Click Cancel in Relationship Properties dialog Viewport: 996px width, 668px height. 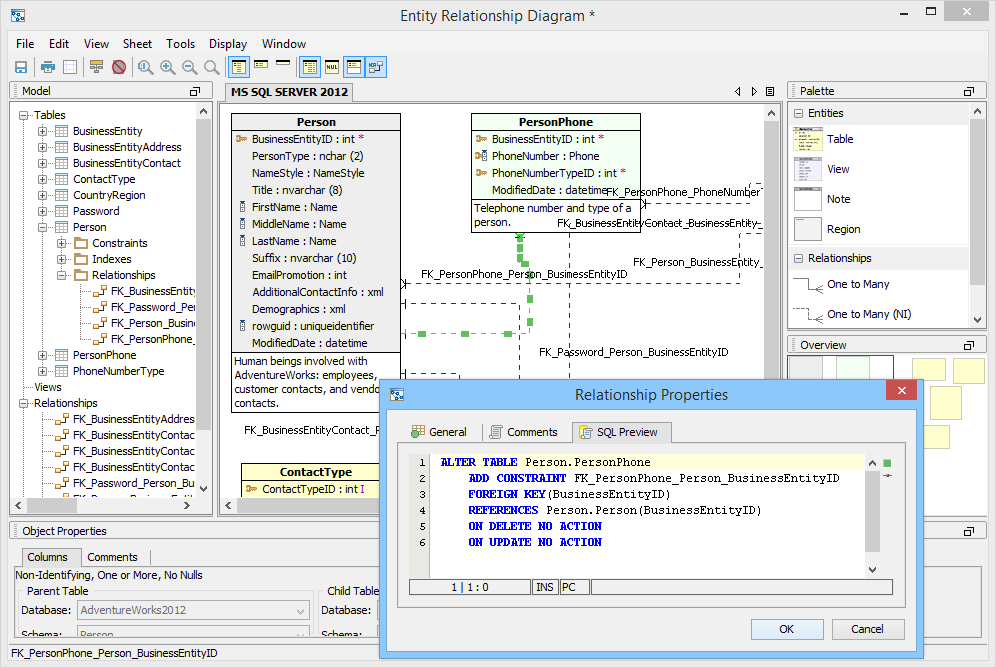[x=867, y=629]
